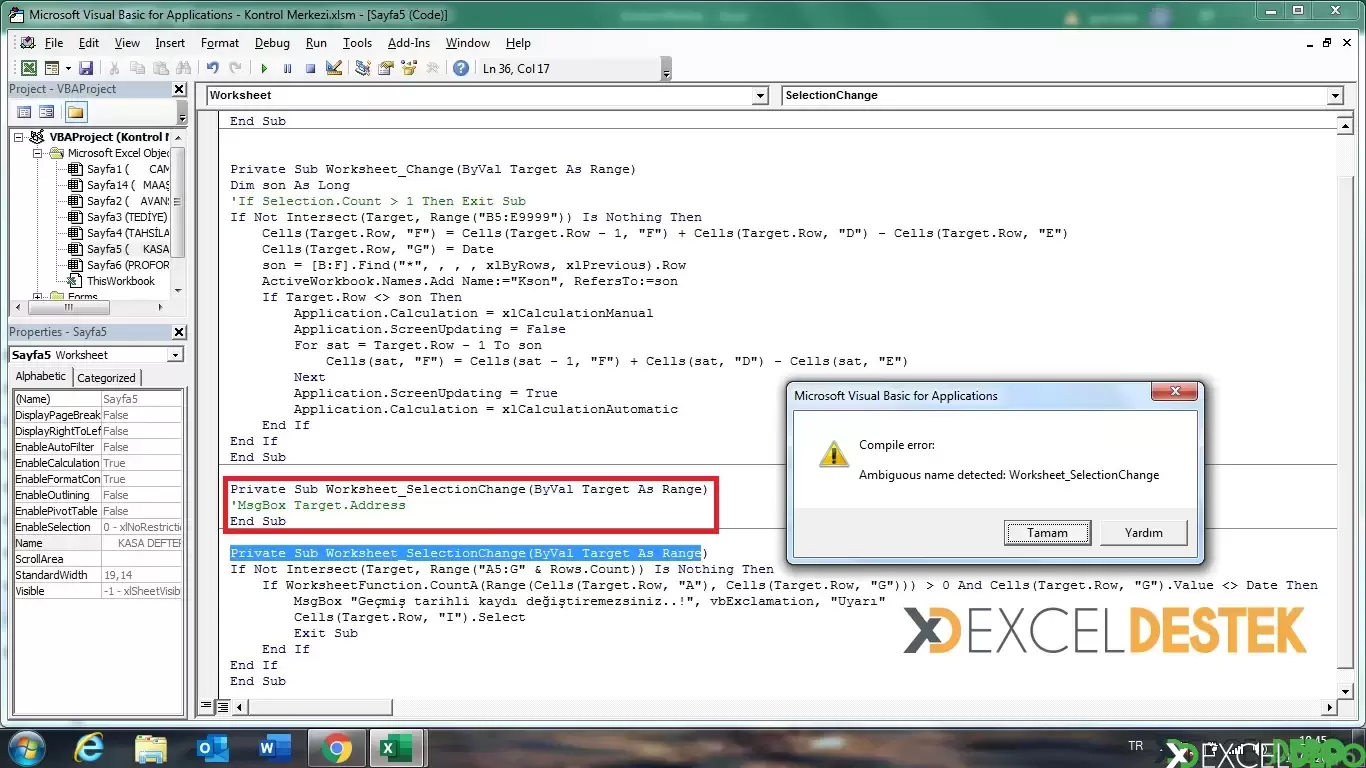Select Sayfa6 in the project tree
The image size is (1366, 768).
click(118, 265)
